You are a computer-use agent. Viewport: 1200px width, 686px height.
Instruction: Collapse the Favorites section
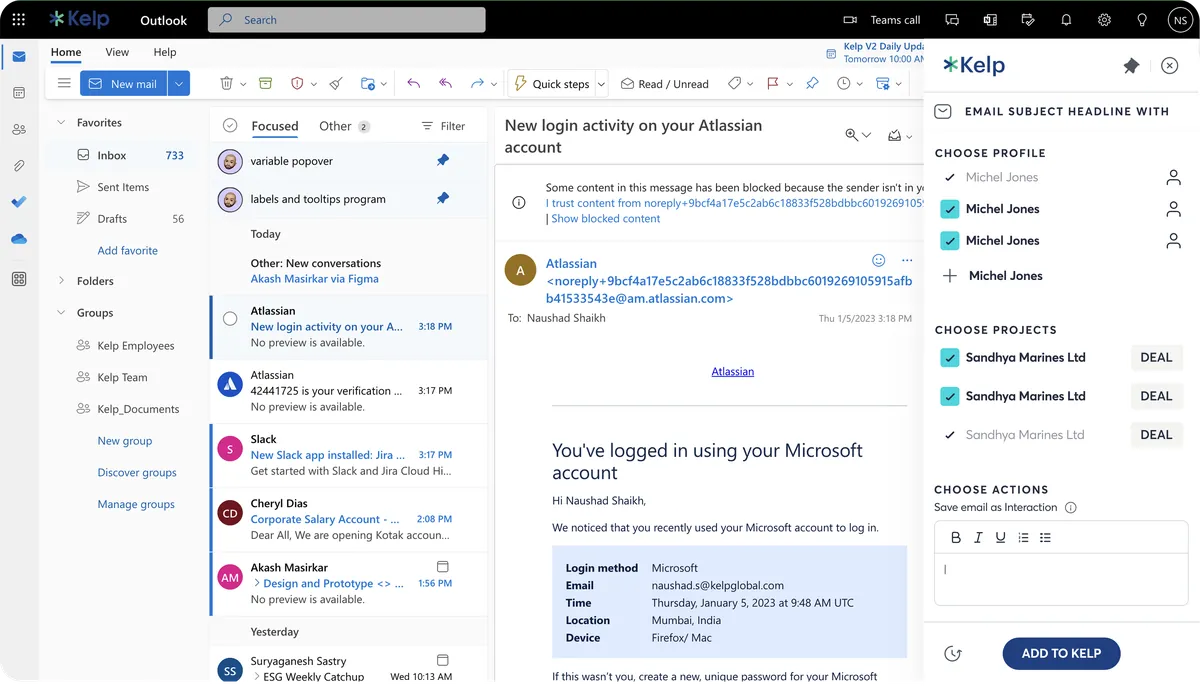[61, 123]
